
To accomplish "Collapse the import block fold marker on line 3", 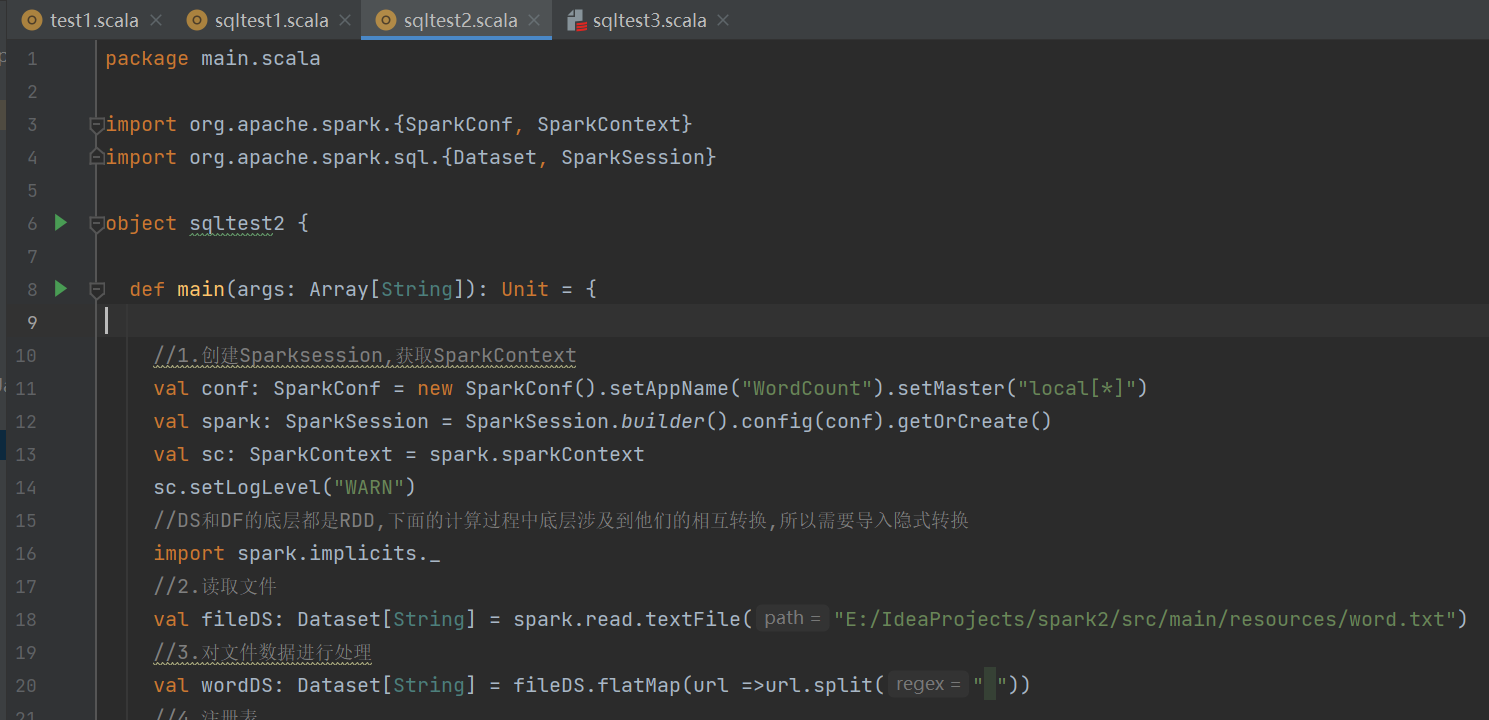I will click(x=97, y=125).
